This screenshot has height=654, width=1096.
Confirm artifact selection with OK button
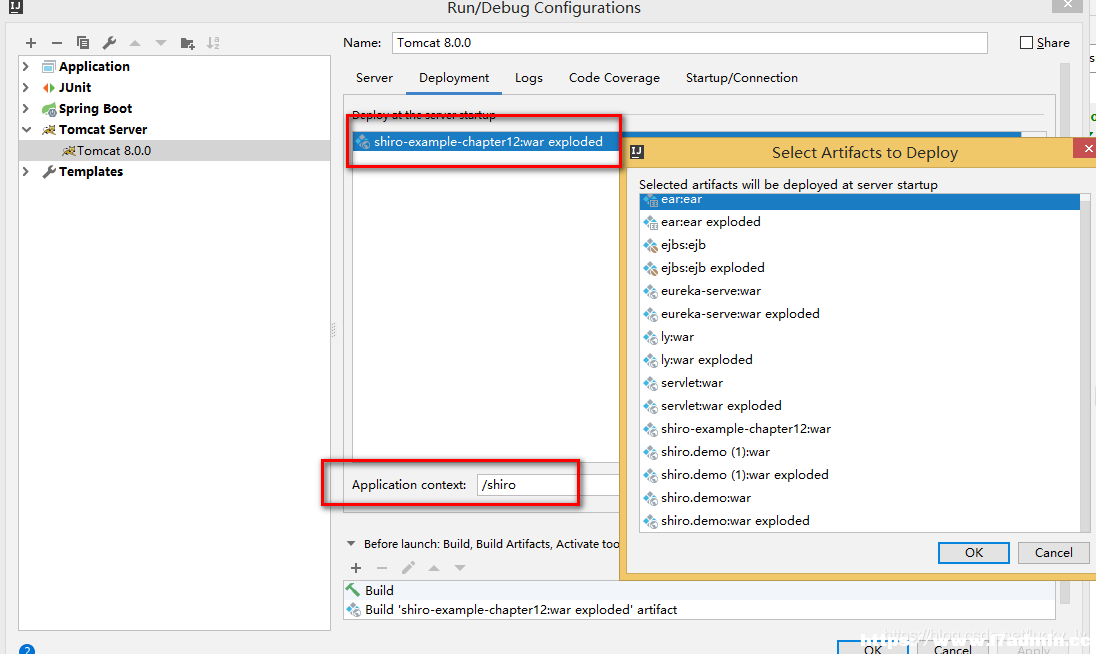tap(973, 553)
